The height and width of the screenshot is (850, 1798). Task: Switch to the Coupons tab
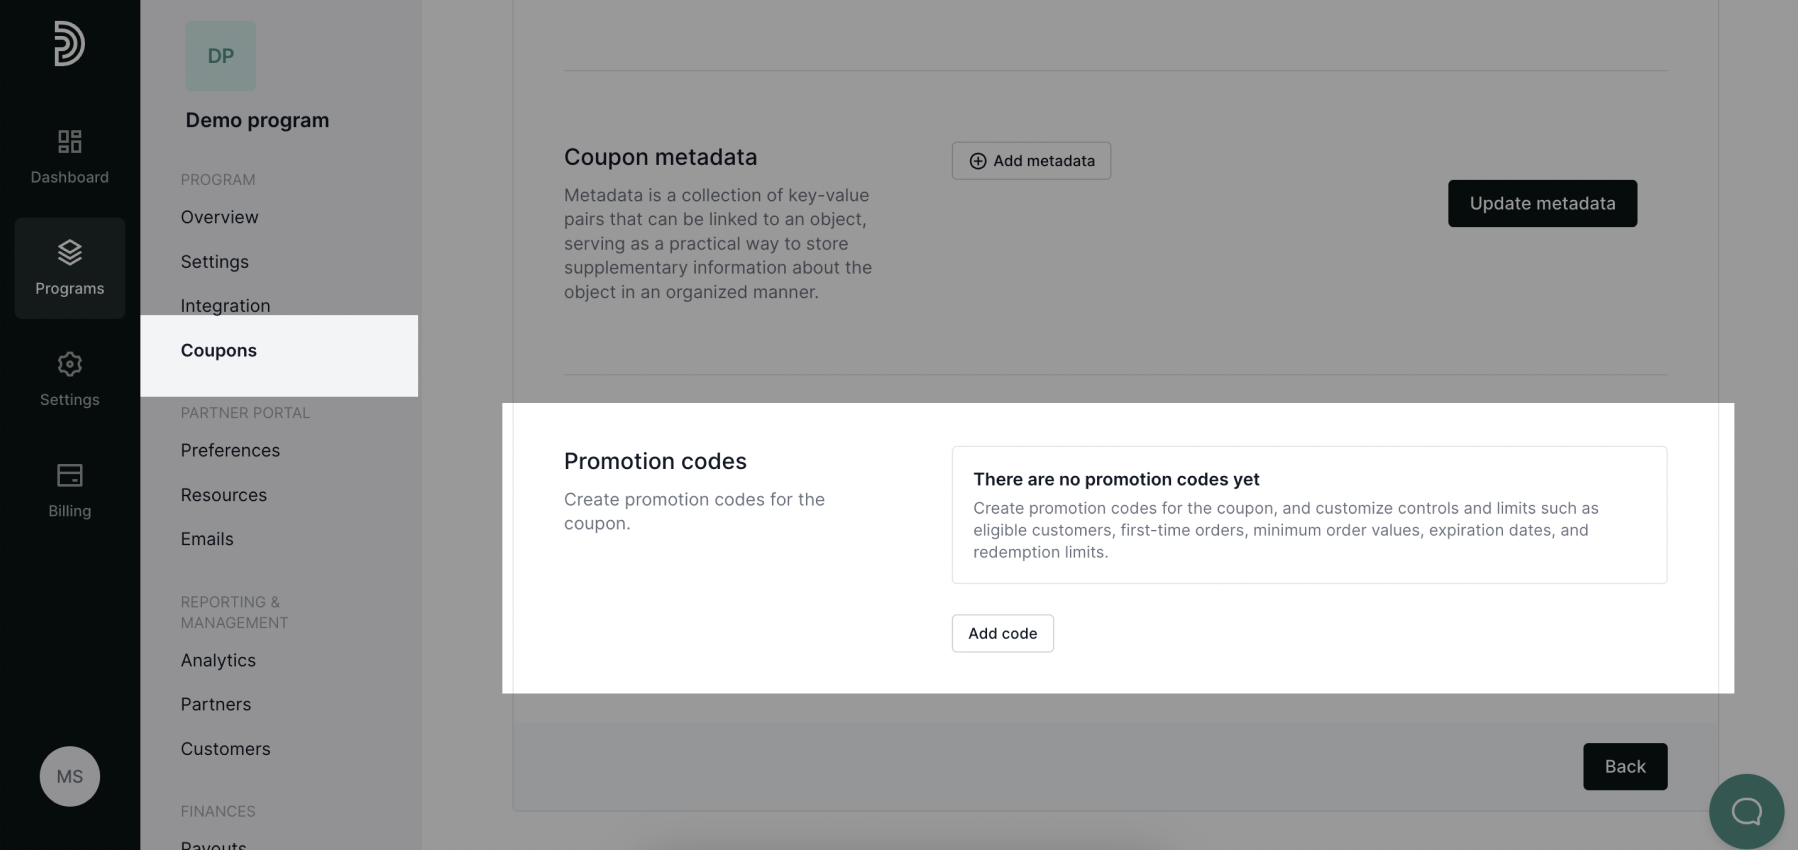(218, 350)
